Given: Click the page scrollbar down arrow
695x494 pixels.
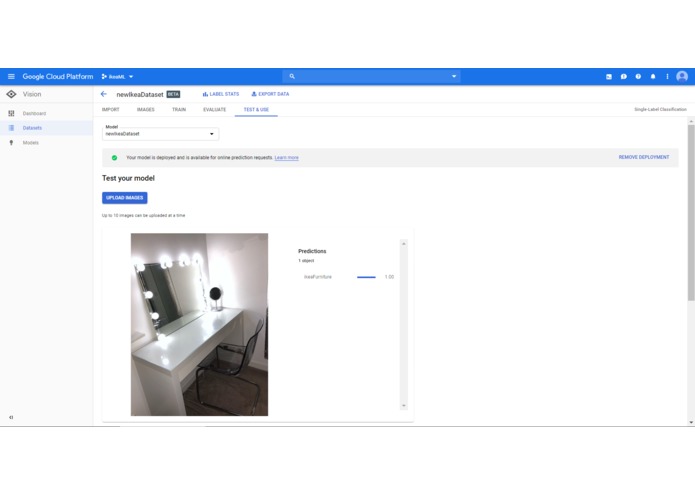Looking at the screenshot, I should tap(691, 422).
